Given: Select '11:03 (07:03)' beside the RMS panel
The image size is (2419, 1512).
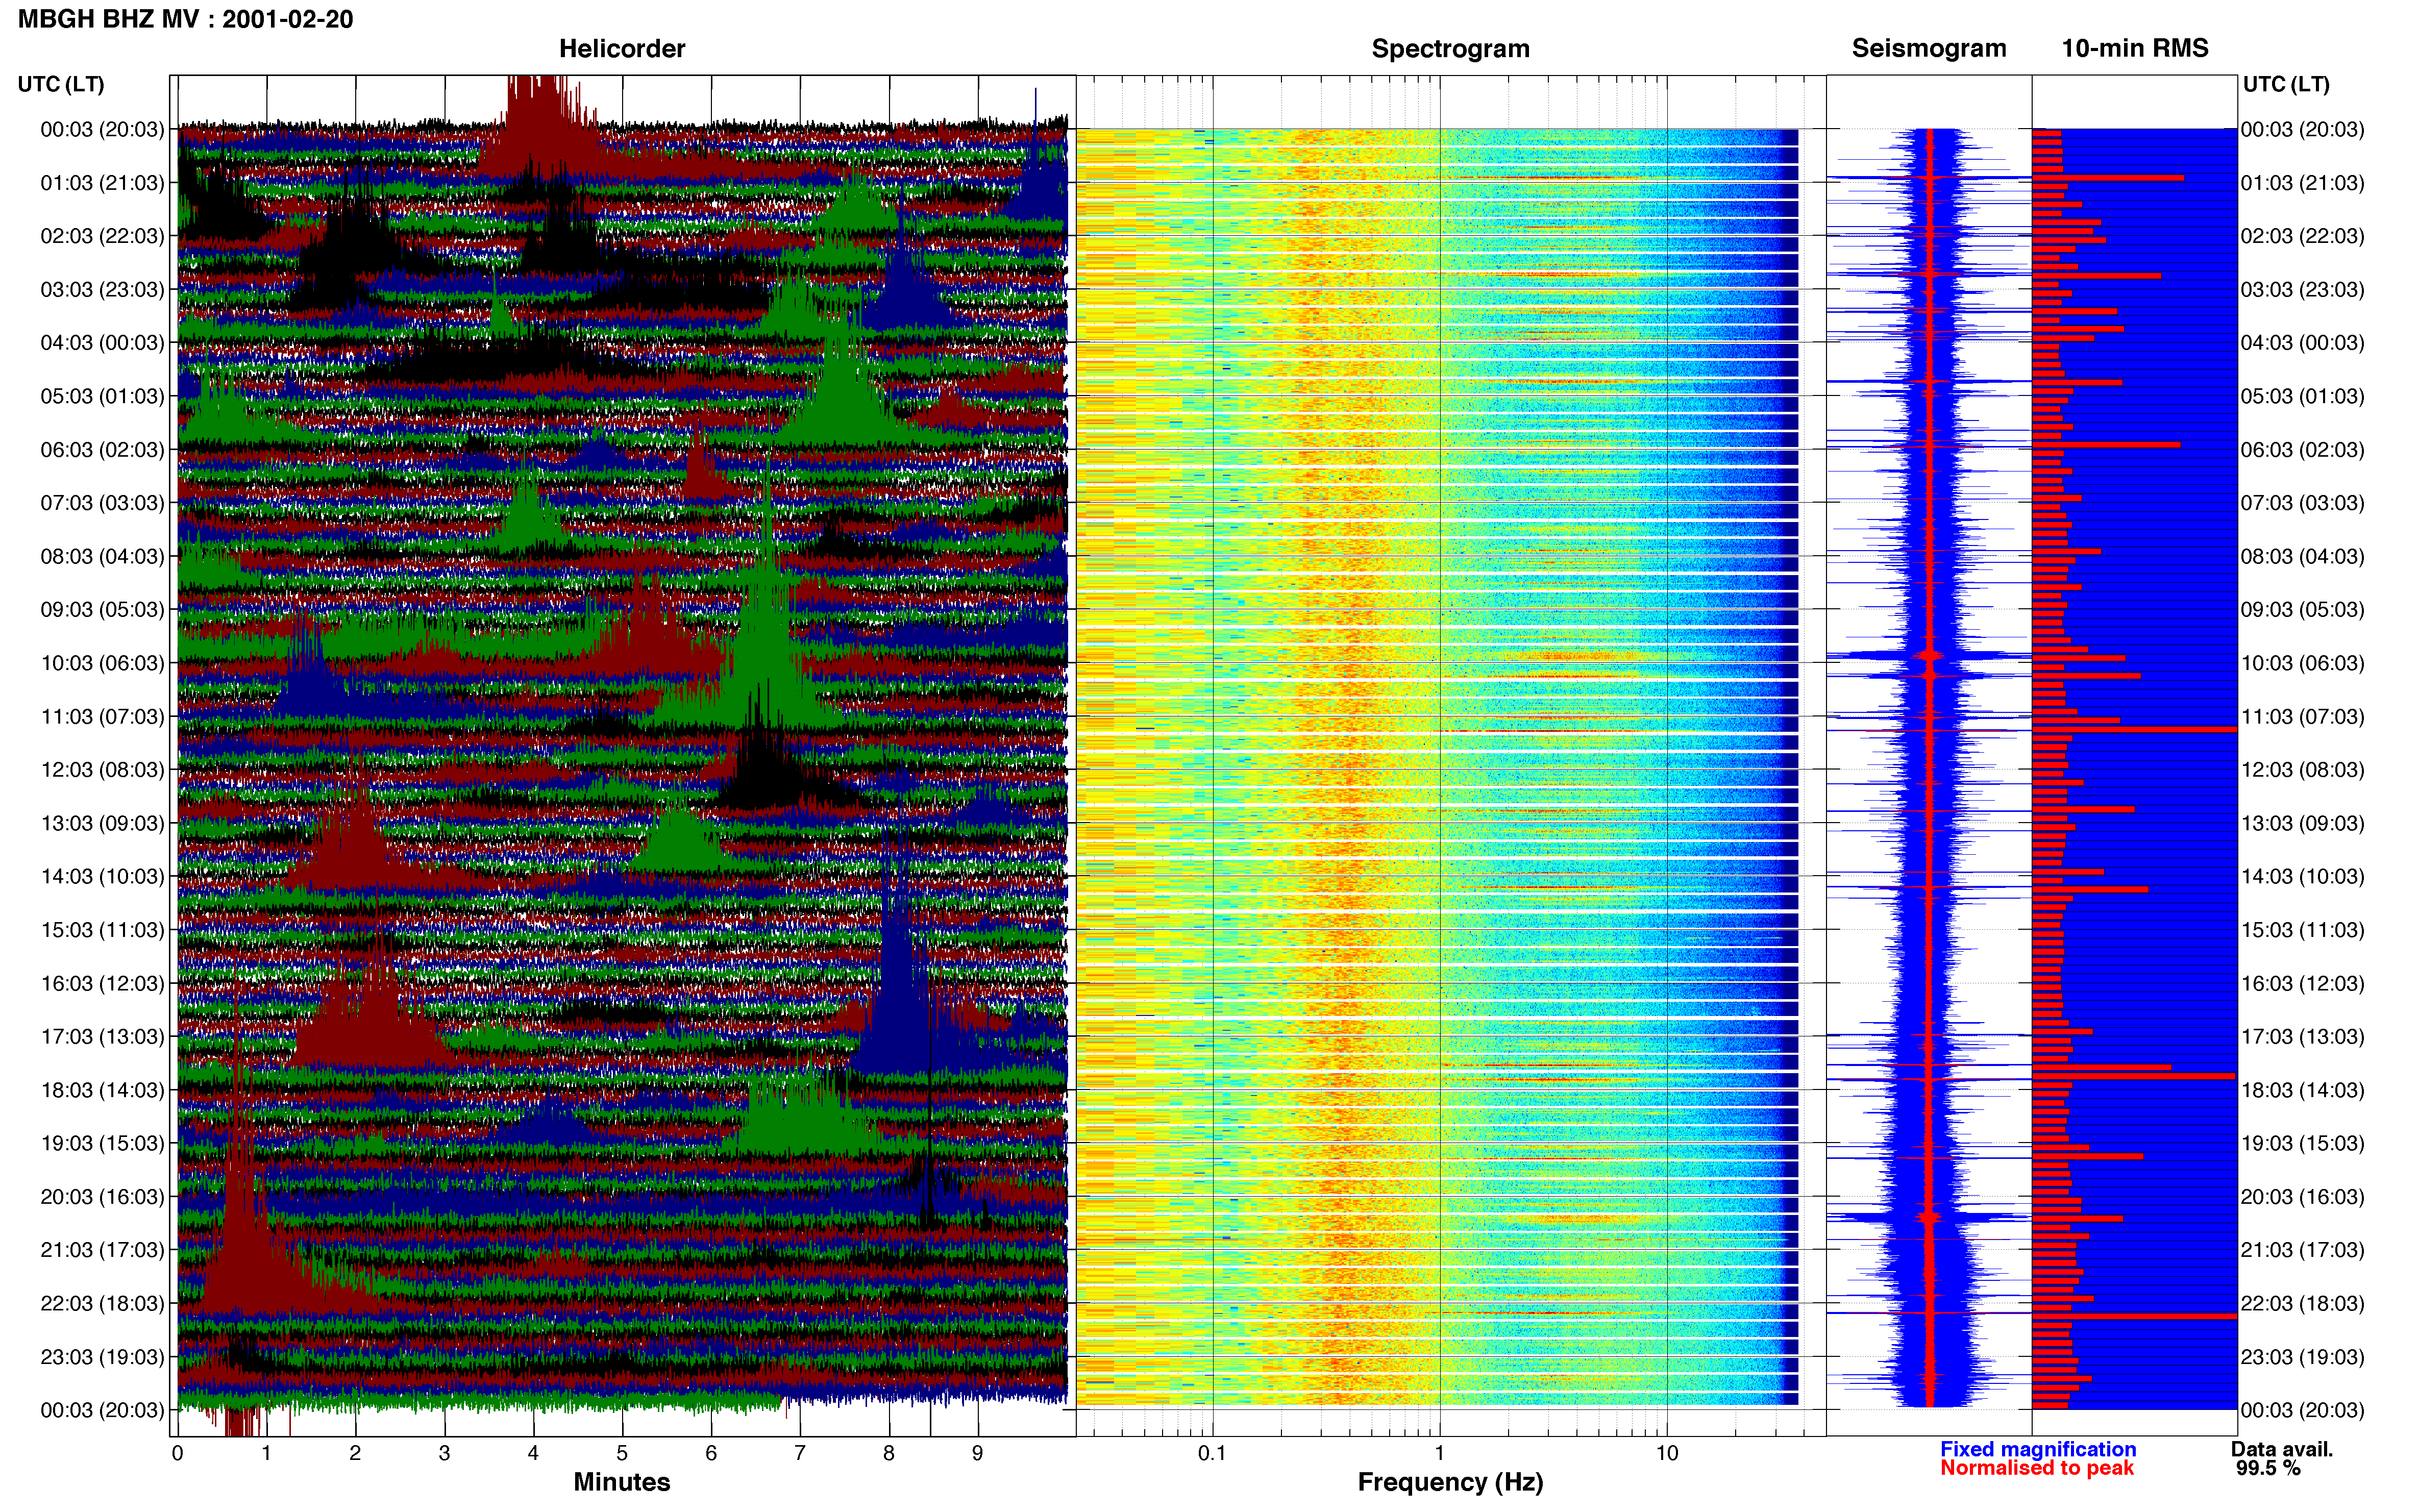Looking at the screenshot, I should [2302, 717].
